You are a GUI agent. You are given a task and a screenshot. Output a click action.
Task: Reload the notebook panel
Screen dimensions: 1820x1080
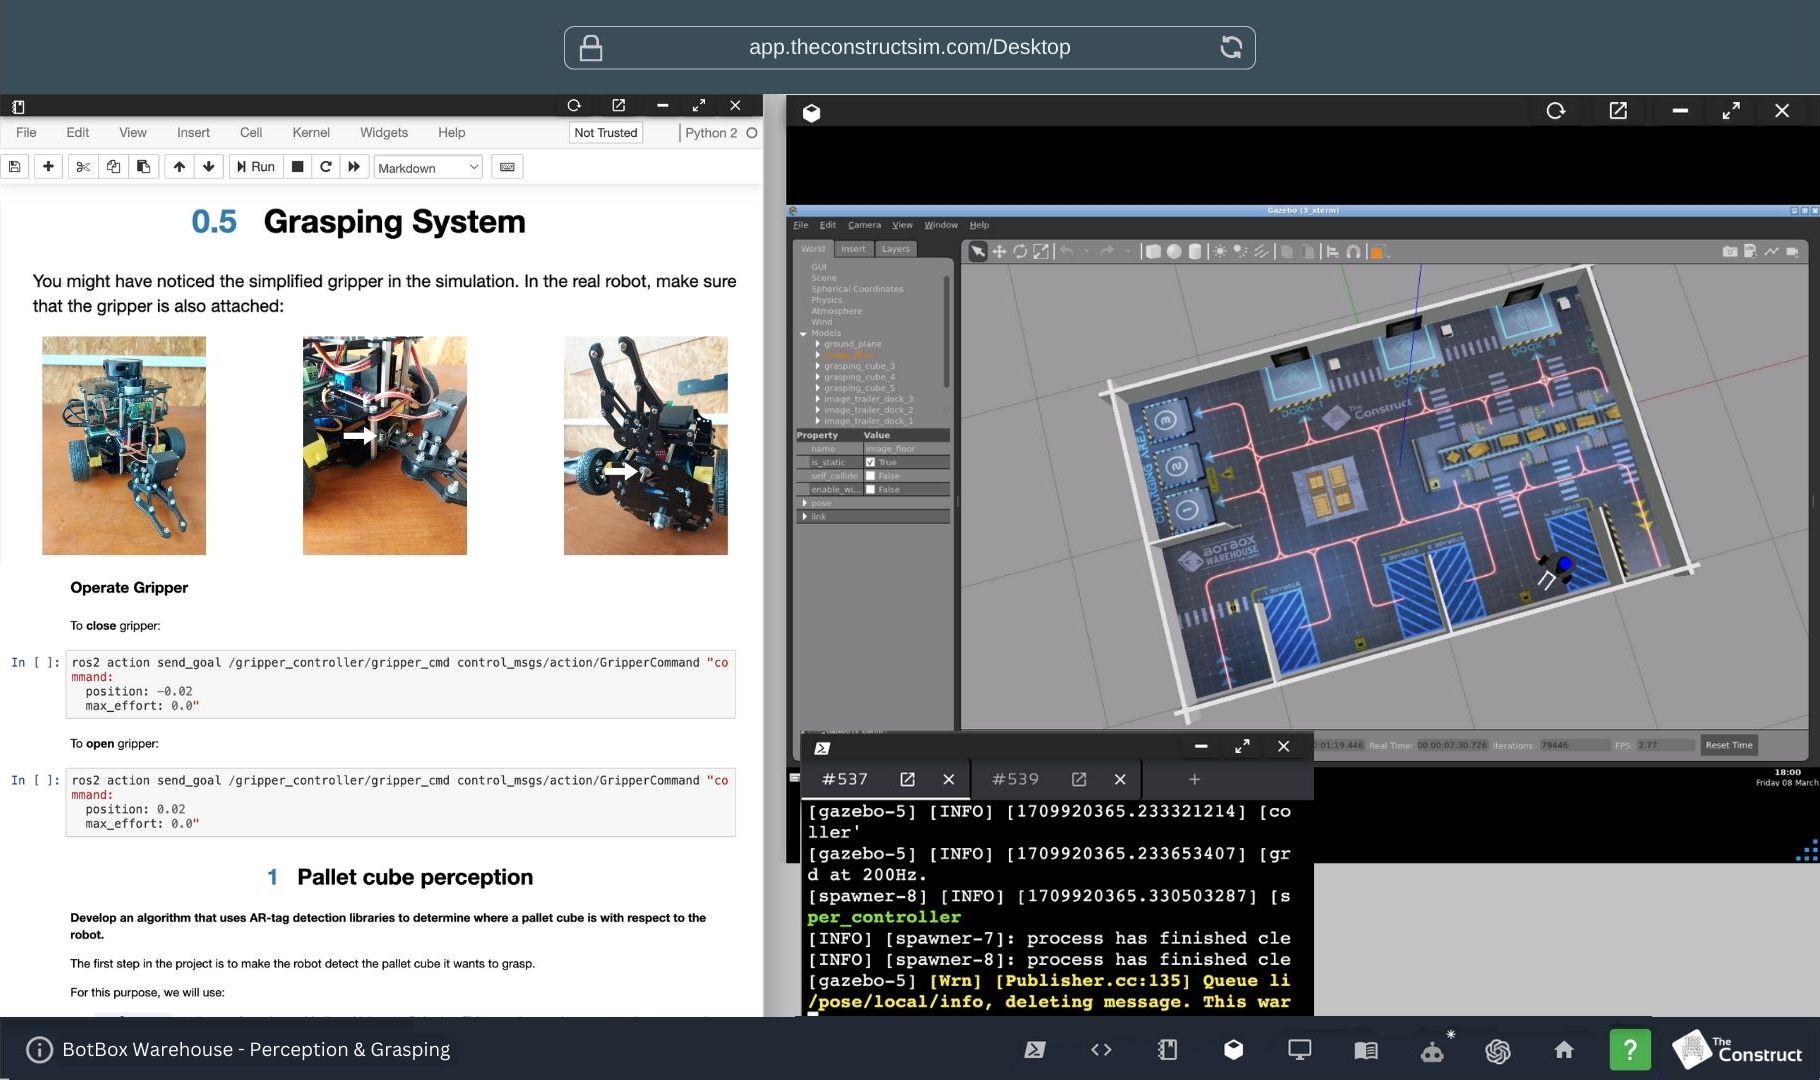[x=574, y=105]
